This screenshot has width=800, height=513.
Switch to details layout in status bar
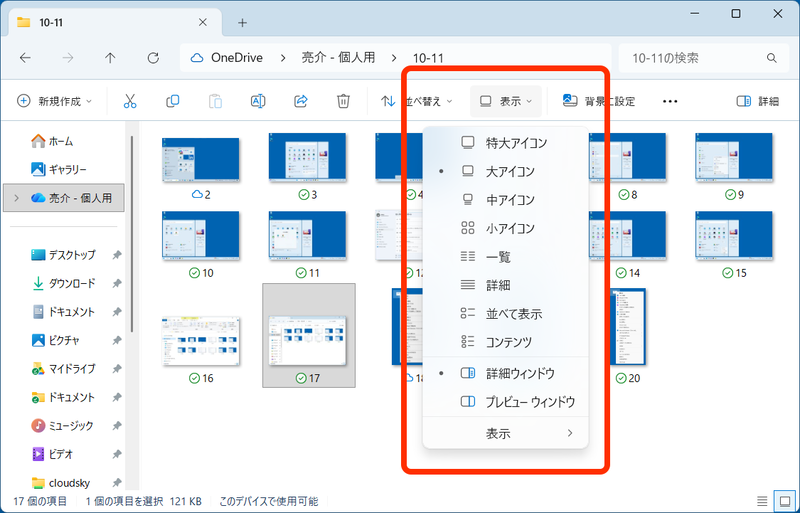pos(762,501)
